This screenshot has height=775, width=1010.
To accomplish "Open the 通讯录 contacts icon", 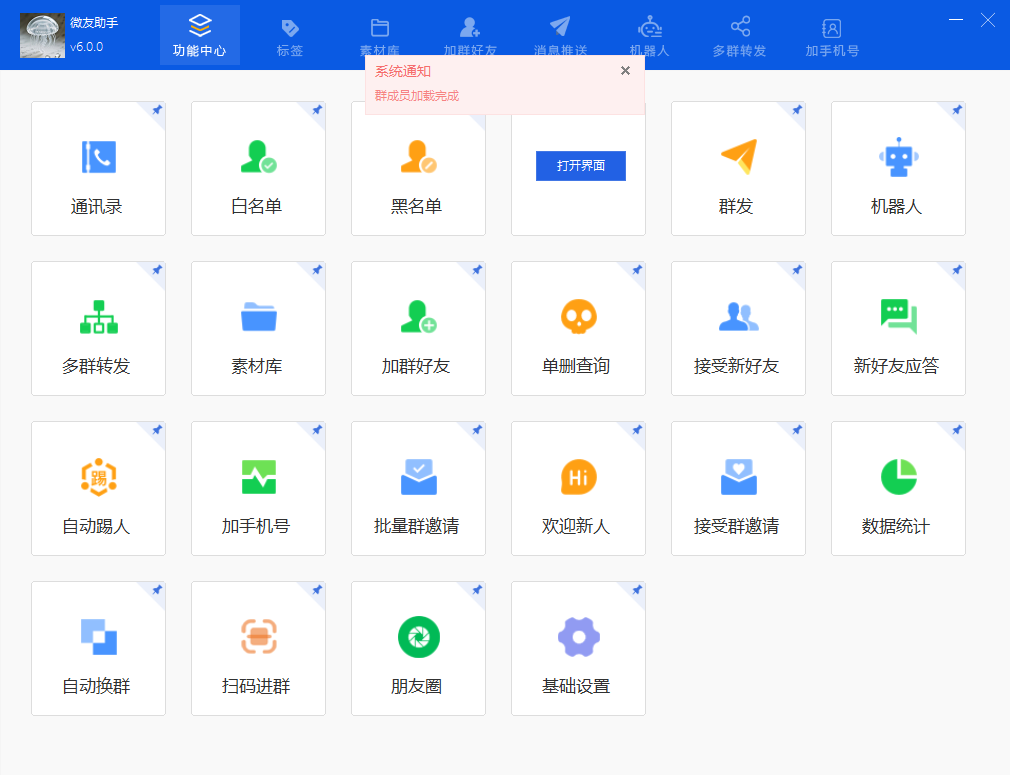I will (x=98, y=157).
